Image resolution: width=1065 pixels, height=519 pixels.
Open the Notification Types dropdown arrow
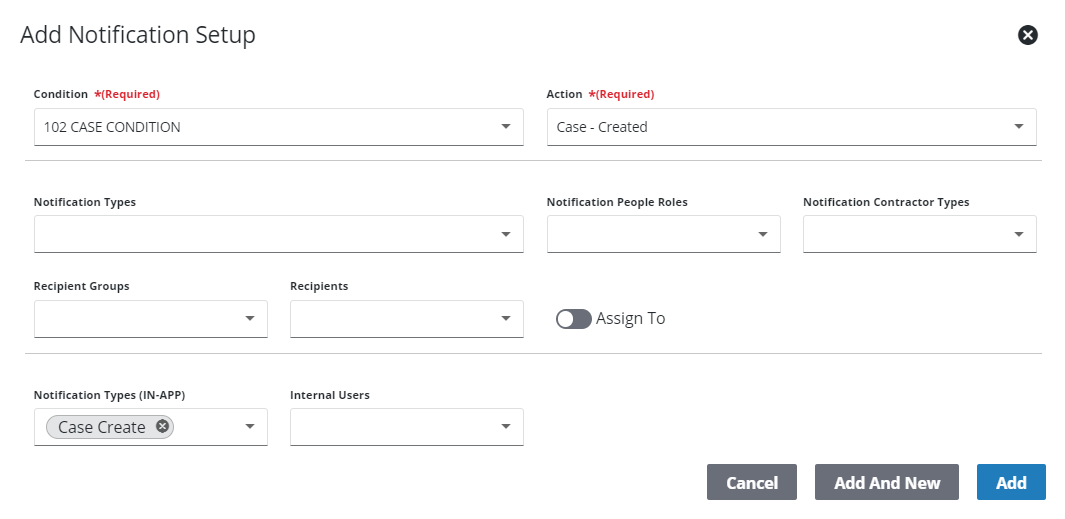505,234
